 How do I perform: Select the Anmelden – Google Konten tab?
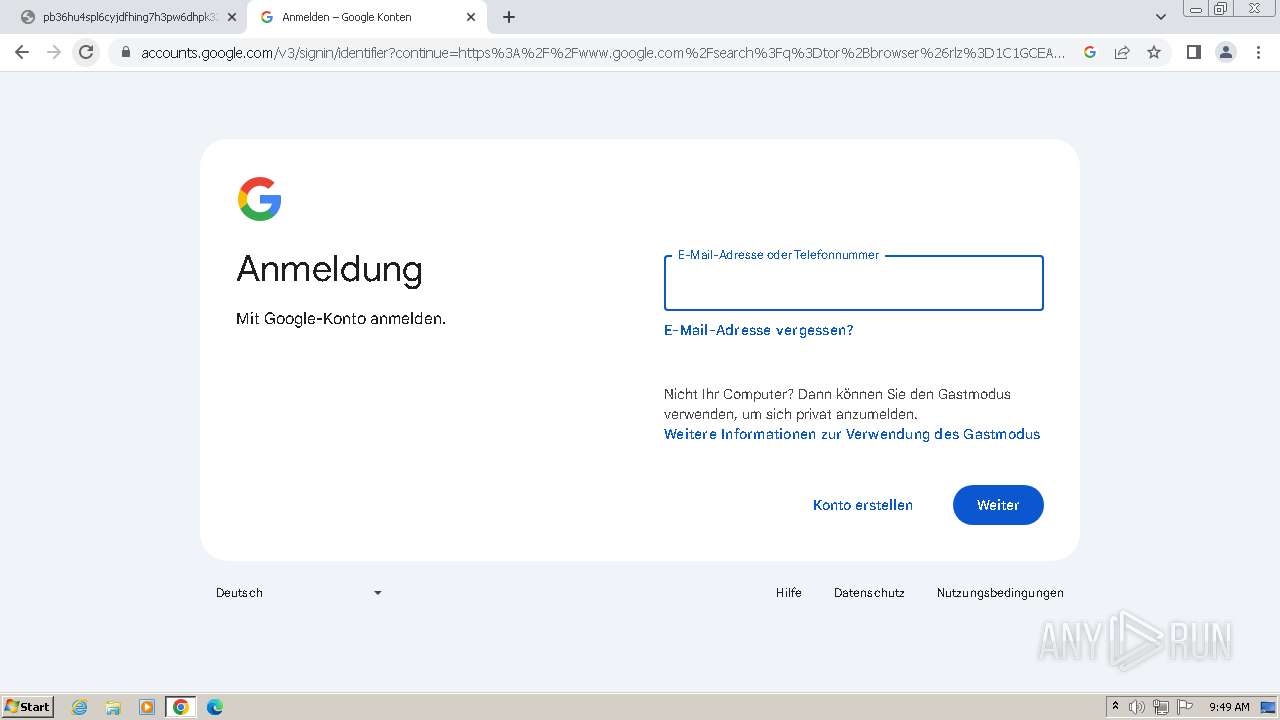367,17
